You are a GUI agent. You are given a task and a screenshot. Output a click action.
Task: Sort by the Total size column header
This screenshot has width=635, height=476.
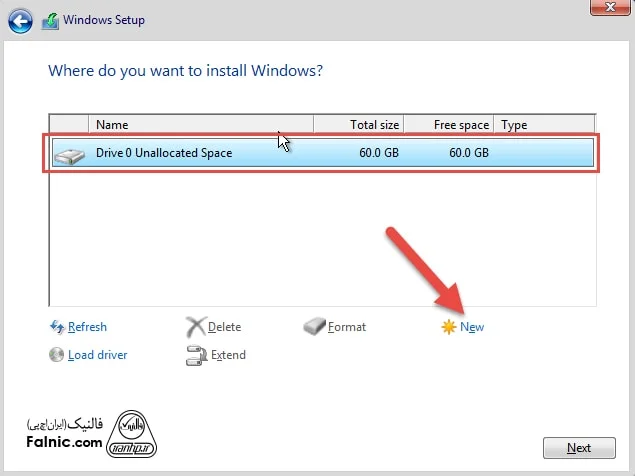click(x=358, y=125)
